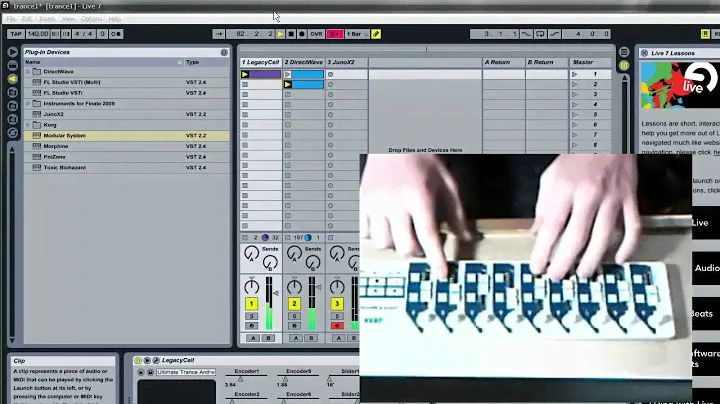
Task: Click the global Record button
Action: (302, 34)
